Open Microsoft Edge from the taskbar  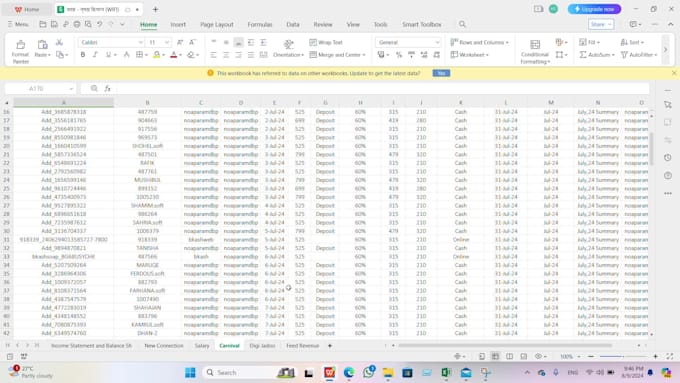tap(349, 372)
